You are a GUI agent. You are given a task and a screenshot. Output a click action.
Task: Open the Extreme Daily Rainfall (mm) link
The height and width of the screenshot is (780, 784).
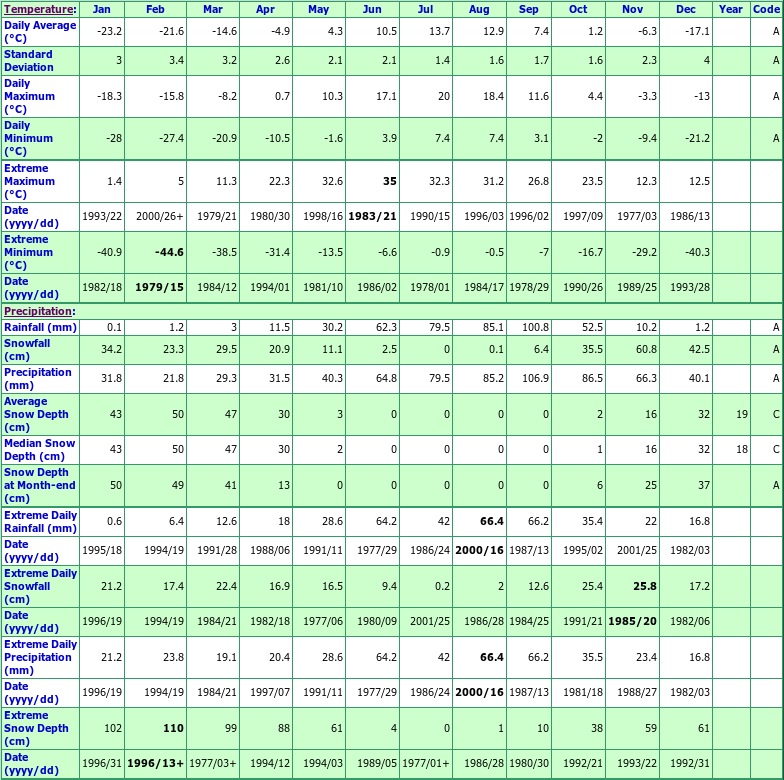click(40, 521)
